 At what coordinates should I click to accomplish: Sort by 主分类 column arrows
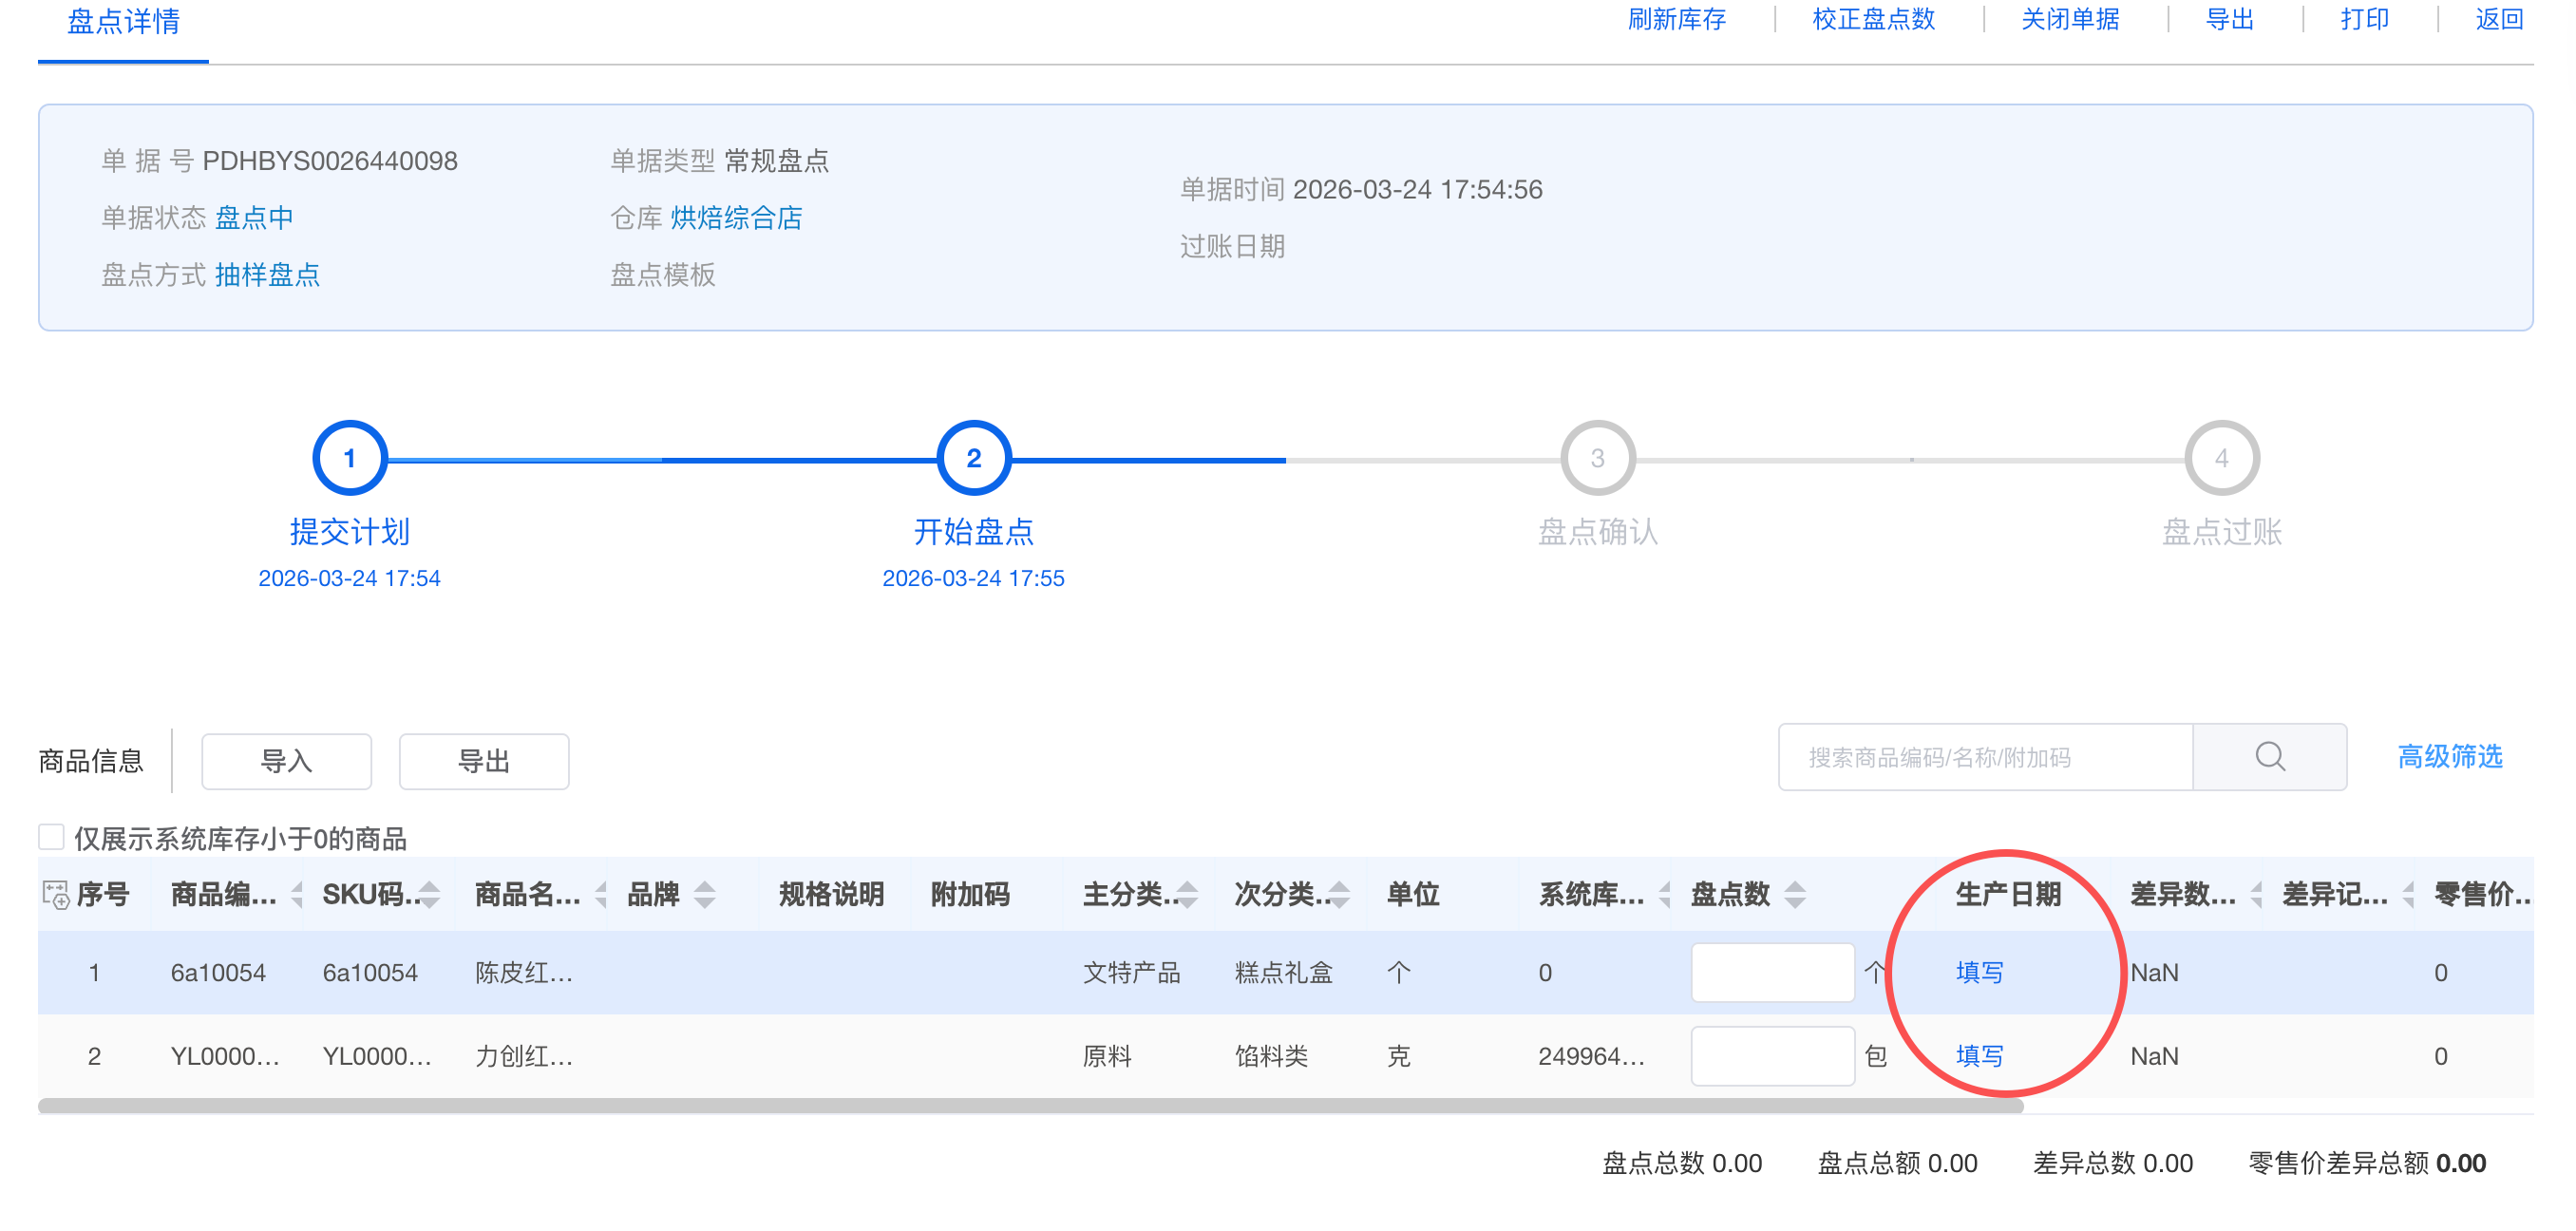[1187, 894]
